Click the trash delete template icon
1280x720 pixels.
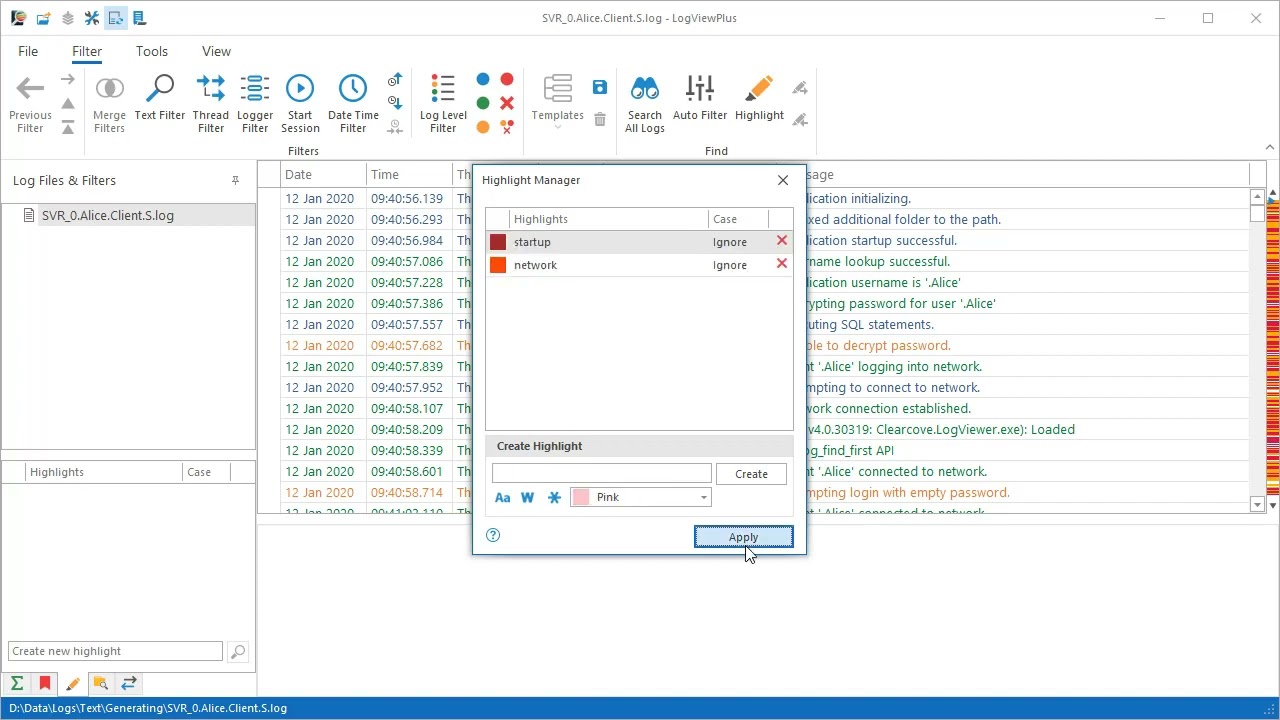coord(600,119)
